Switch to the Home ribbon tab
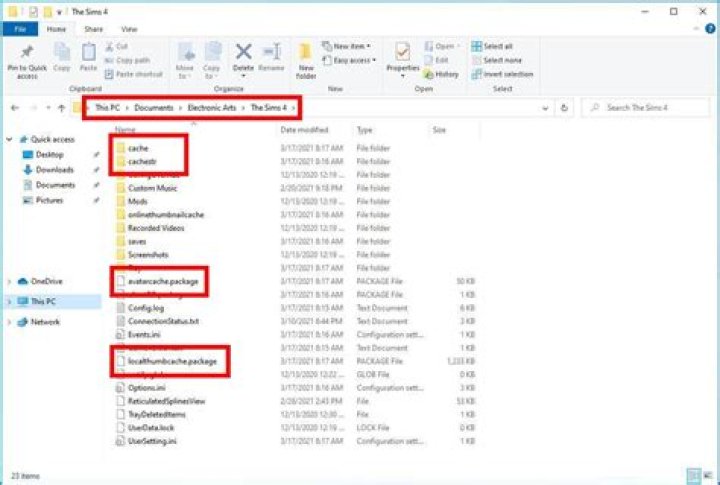Screen dimensions: 720x485 click(x=56, y=29)
